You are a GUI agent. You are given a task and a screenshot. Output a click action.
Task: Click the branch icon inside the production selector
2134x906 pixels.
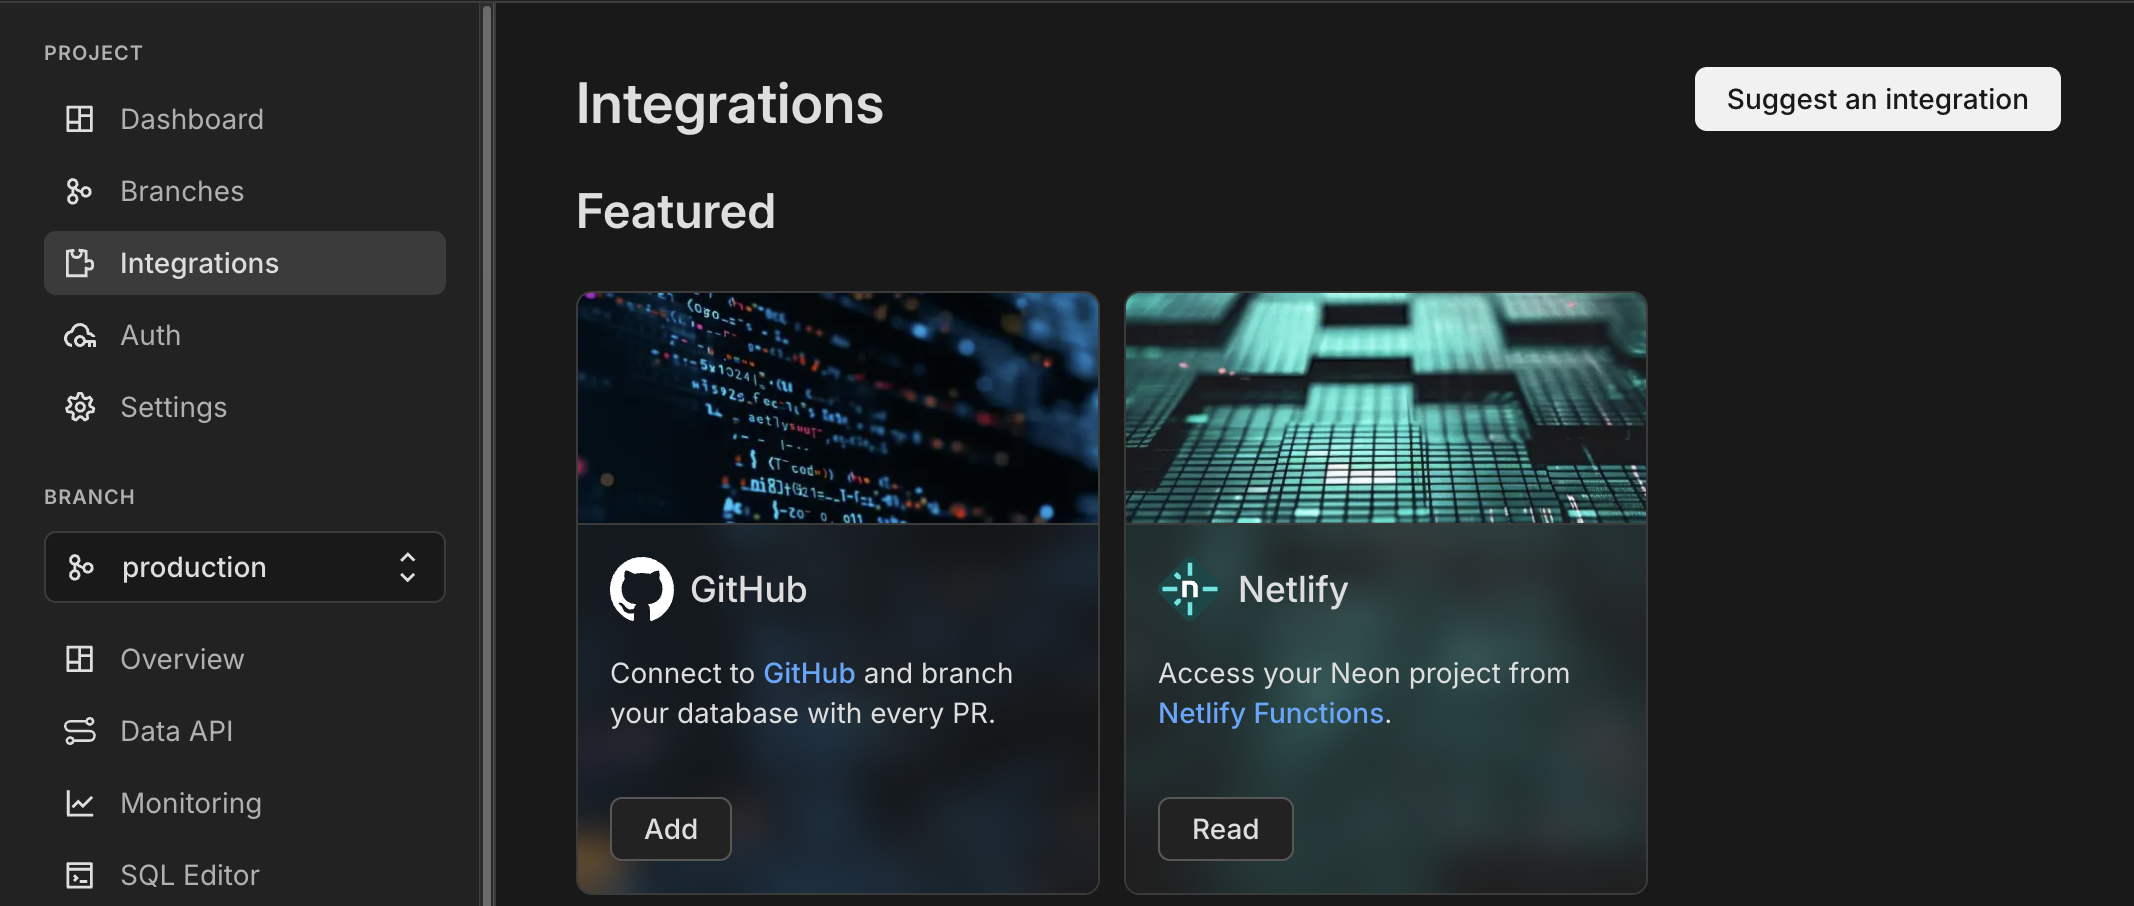tap(81, 566)
